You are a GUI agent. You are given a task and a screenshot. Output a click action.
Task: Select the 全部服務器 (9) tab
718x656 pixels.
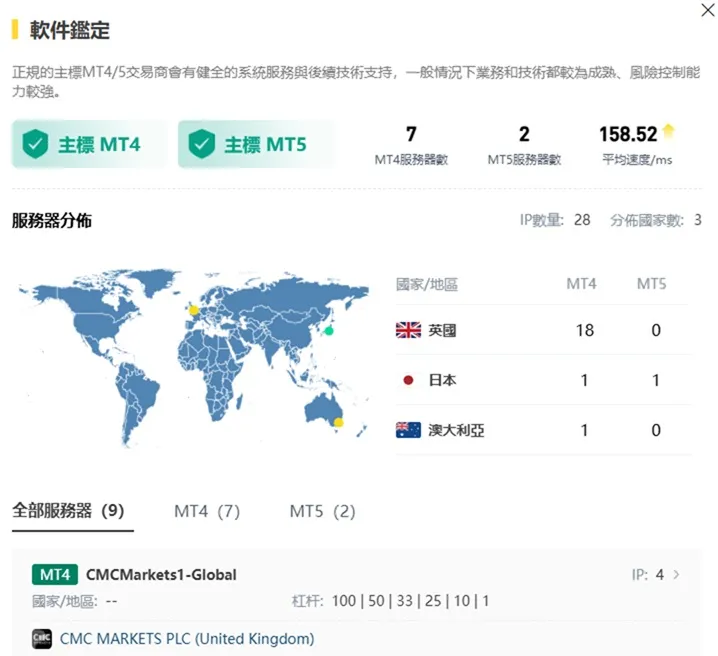click(x=68, y=510)
